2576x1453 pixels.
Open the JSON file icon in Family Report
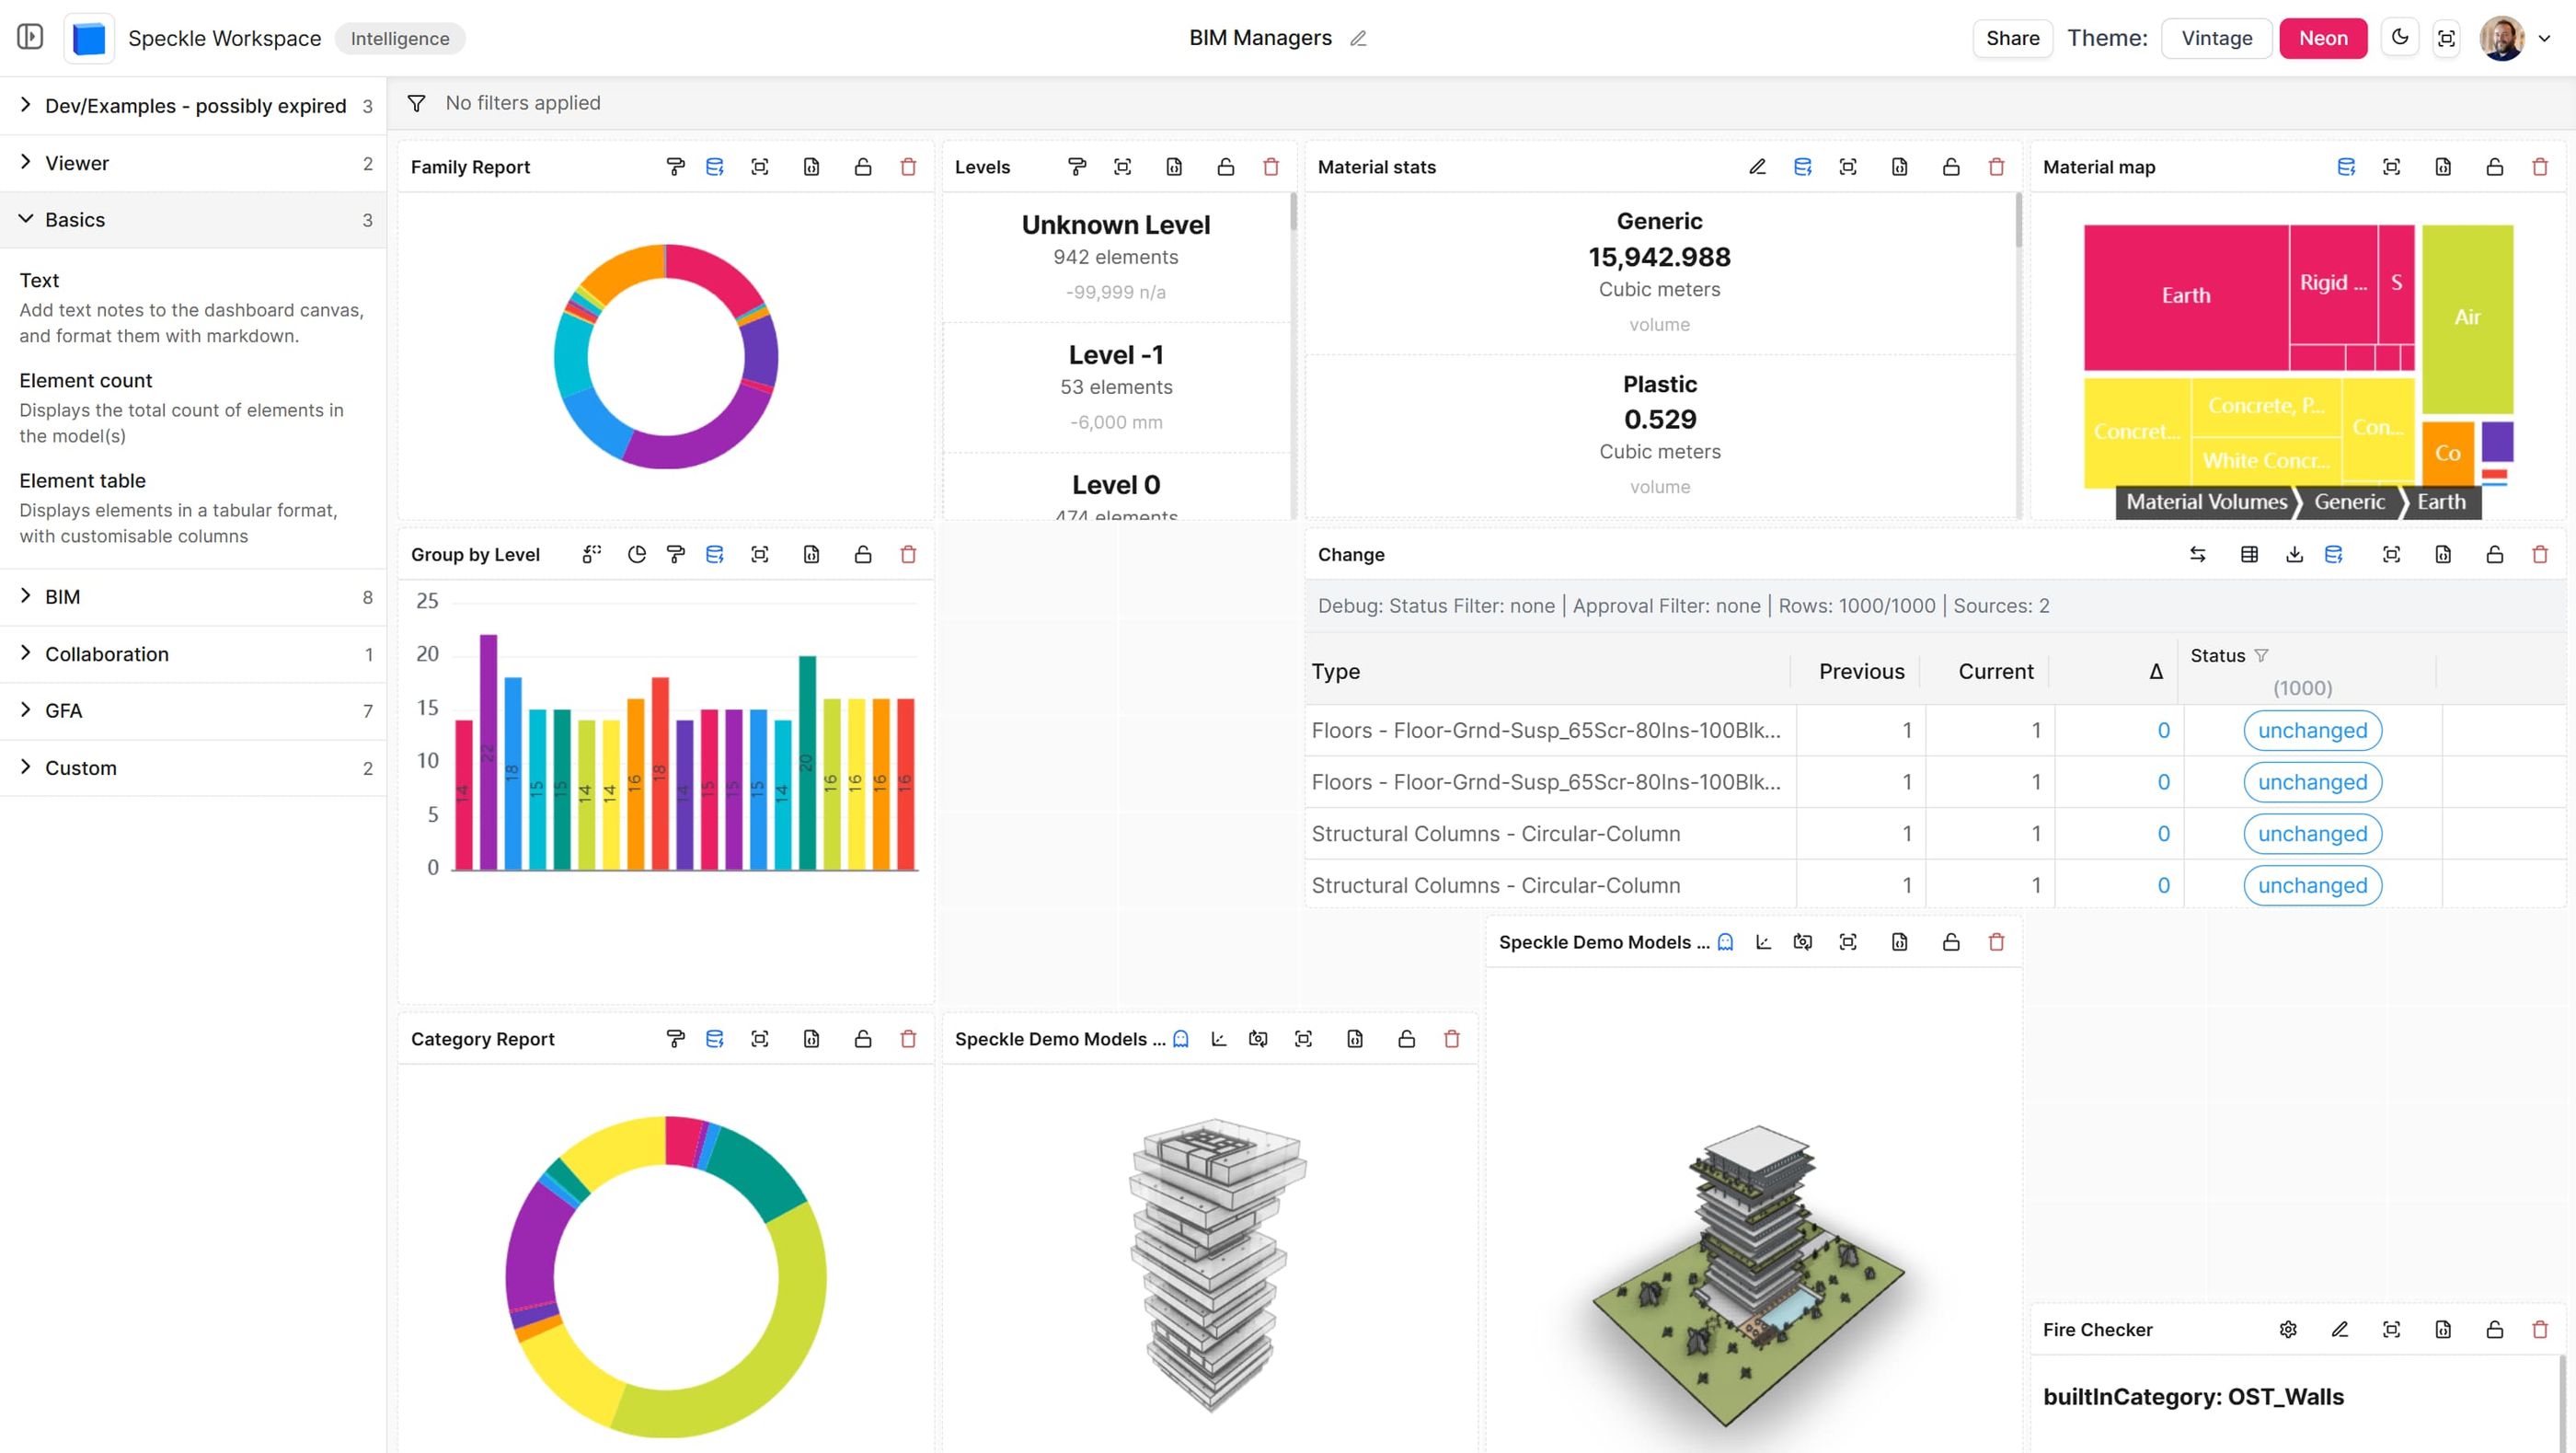(811, 167)
